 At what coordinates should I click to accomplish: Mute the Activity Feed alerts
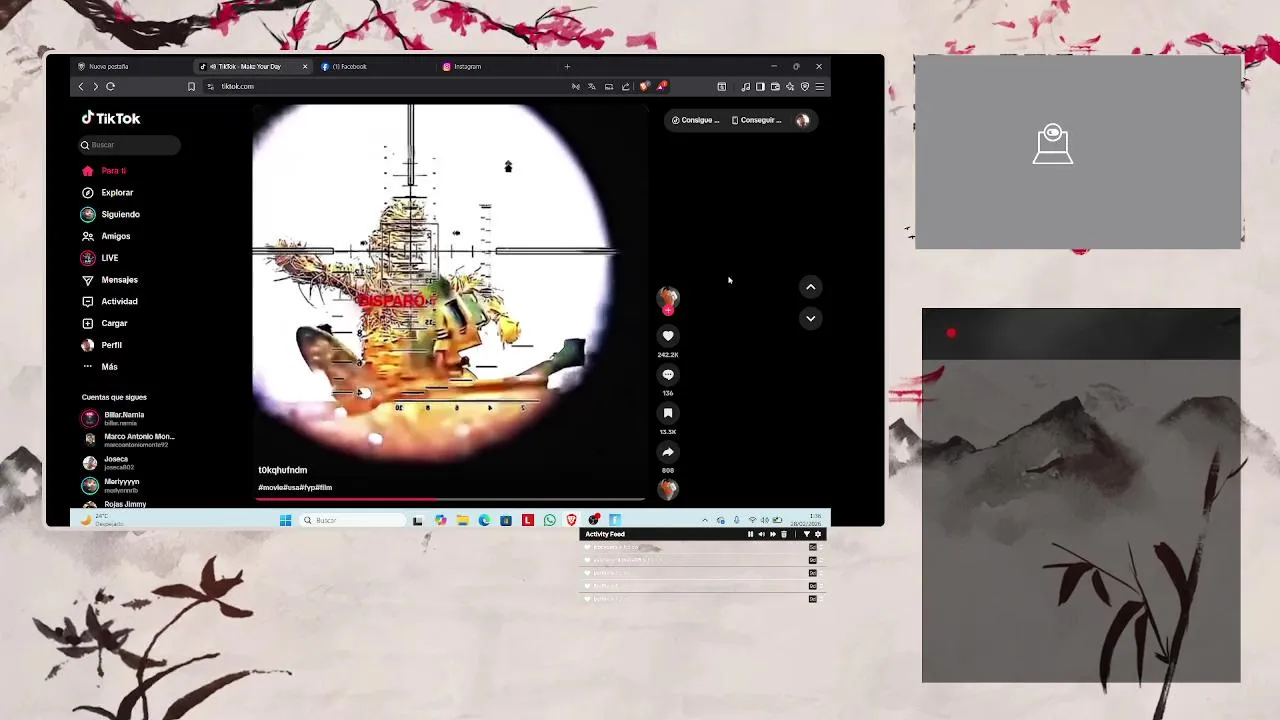pos(761,534)
